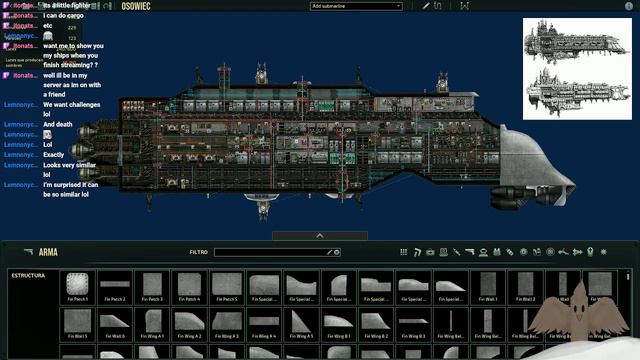Click the item list scrollbar handle

[628, 276]
